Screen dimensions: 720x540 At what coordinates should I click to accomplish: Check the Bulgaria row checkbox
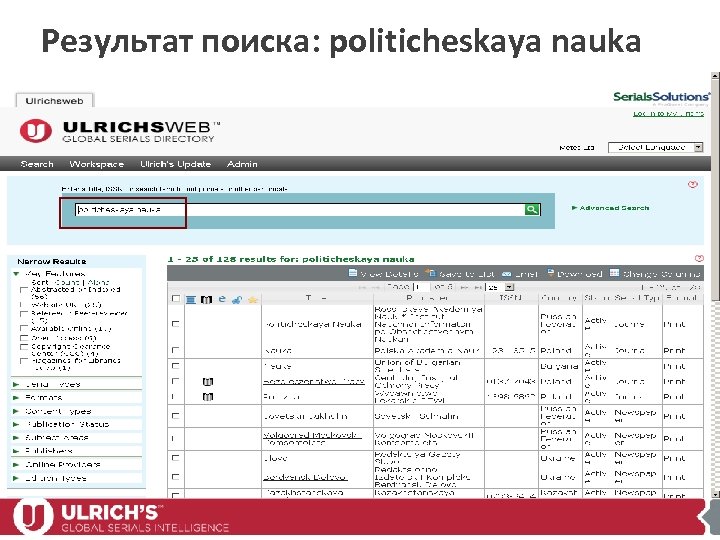(175, 366)
